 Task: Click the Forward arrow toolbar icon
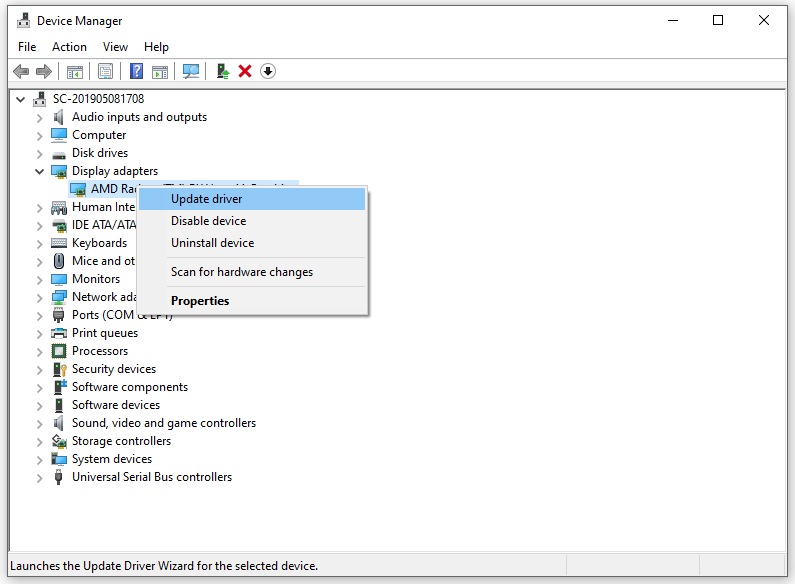[x=44, y=71]
